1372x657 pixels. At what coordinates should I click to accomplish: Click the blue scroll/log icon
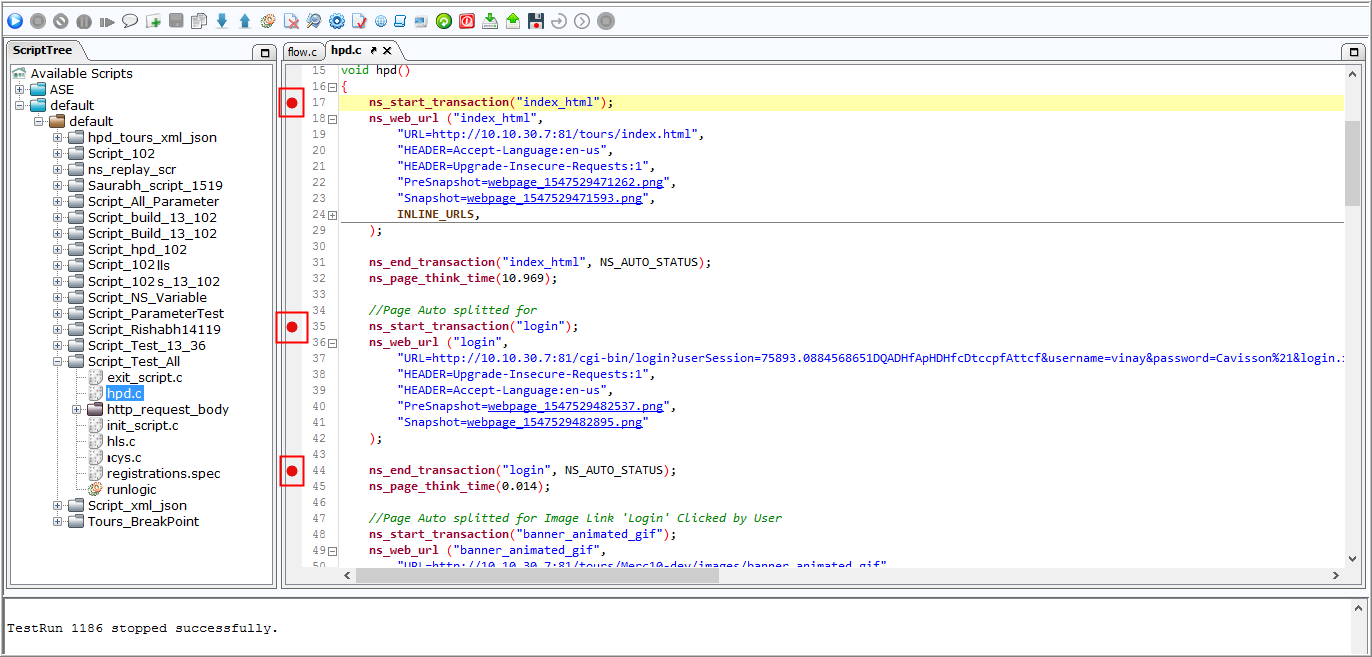(x=400, y=21)
